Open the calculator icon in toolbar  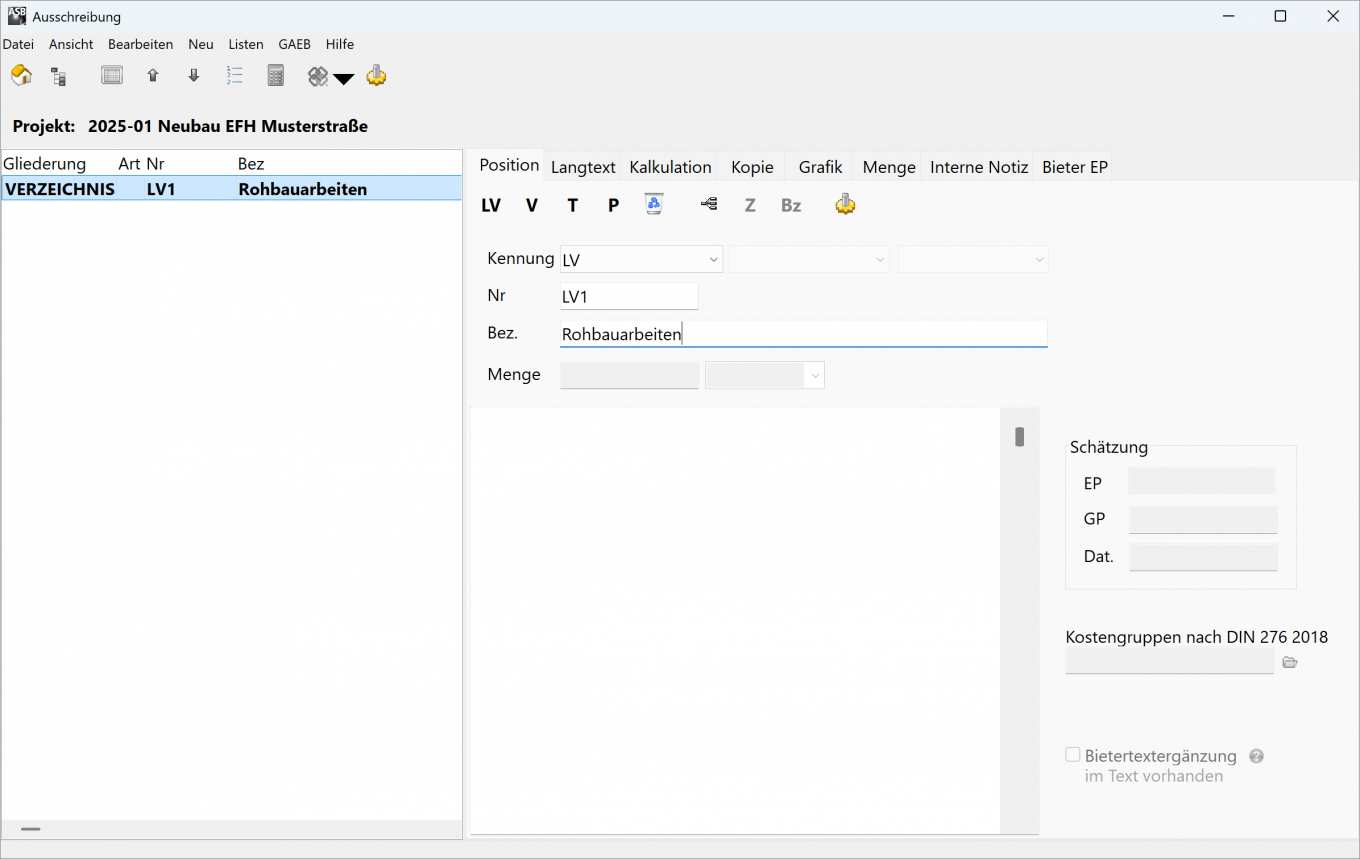(x=276, y=76)
